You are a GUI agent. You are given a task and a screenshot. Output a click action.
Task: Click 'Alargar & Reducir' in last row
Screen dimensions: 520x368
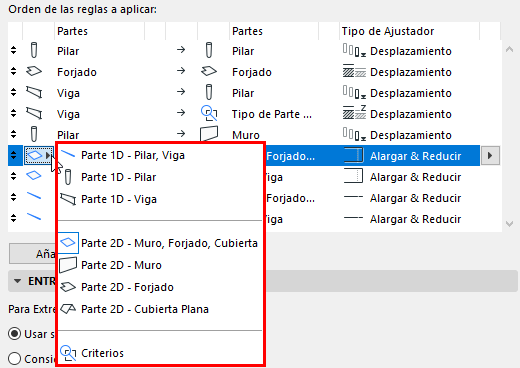click(415, 219)
